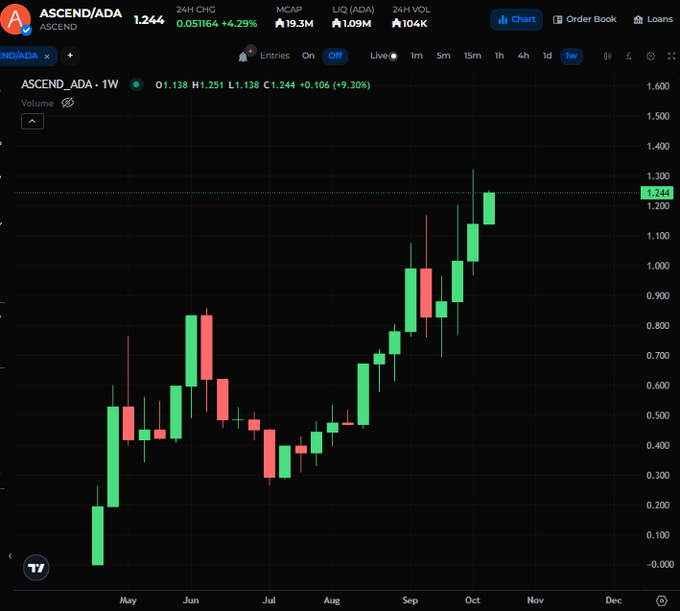680x611 pixels.
Task: Click the header price 1.244
Action: pos(149,20)
